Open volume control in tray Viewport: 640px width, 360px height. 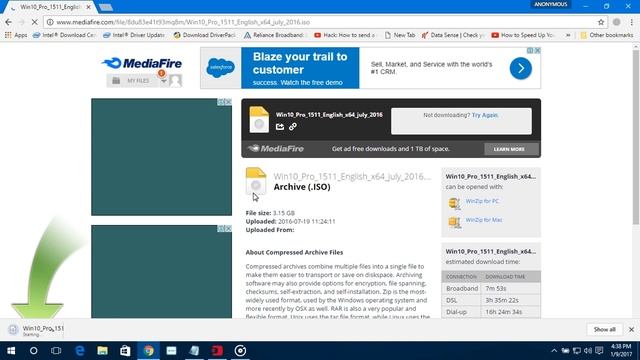click(588, 351)
